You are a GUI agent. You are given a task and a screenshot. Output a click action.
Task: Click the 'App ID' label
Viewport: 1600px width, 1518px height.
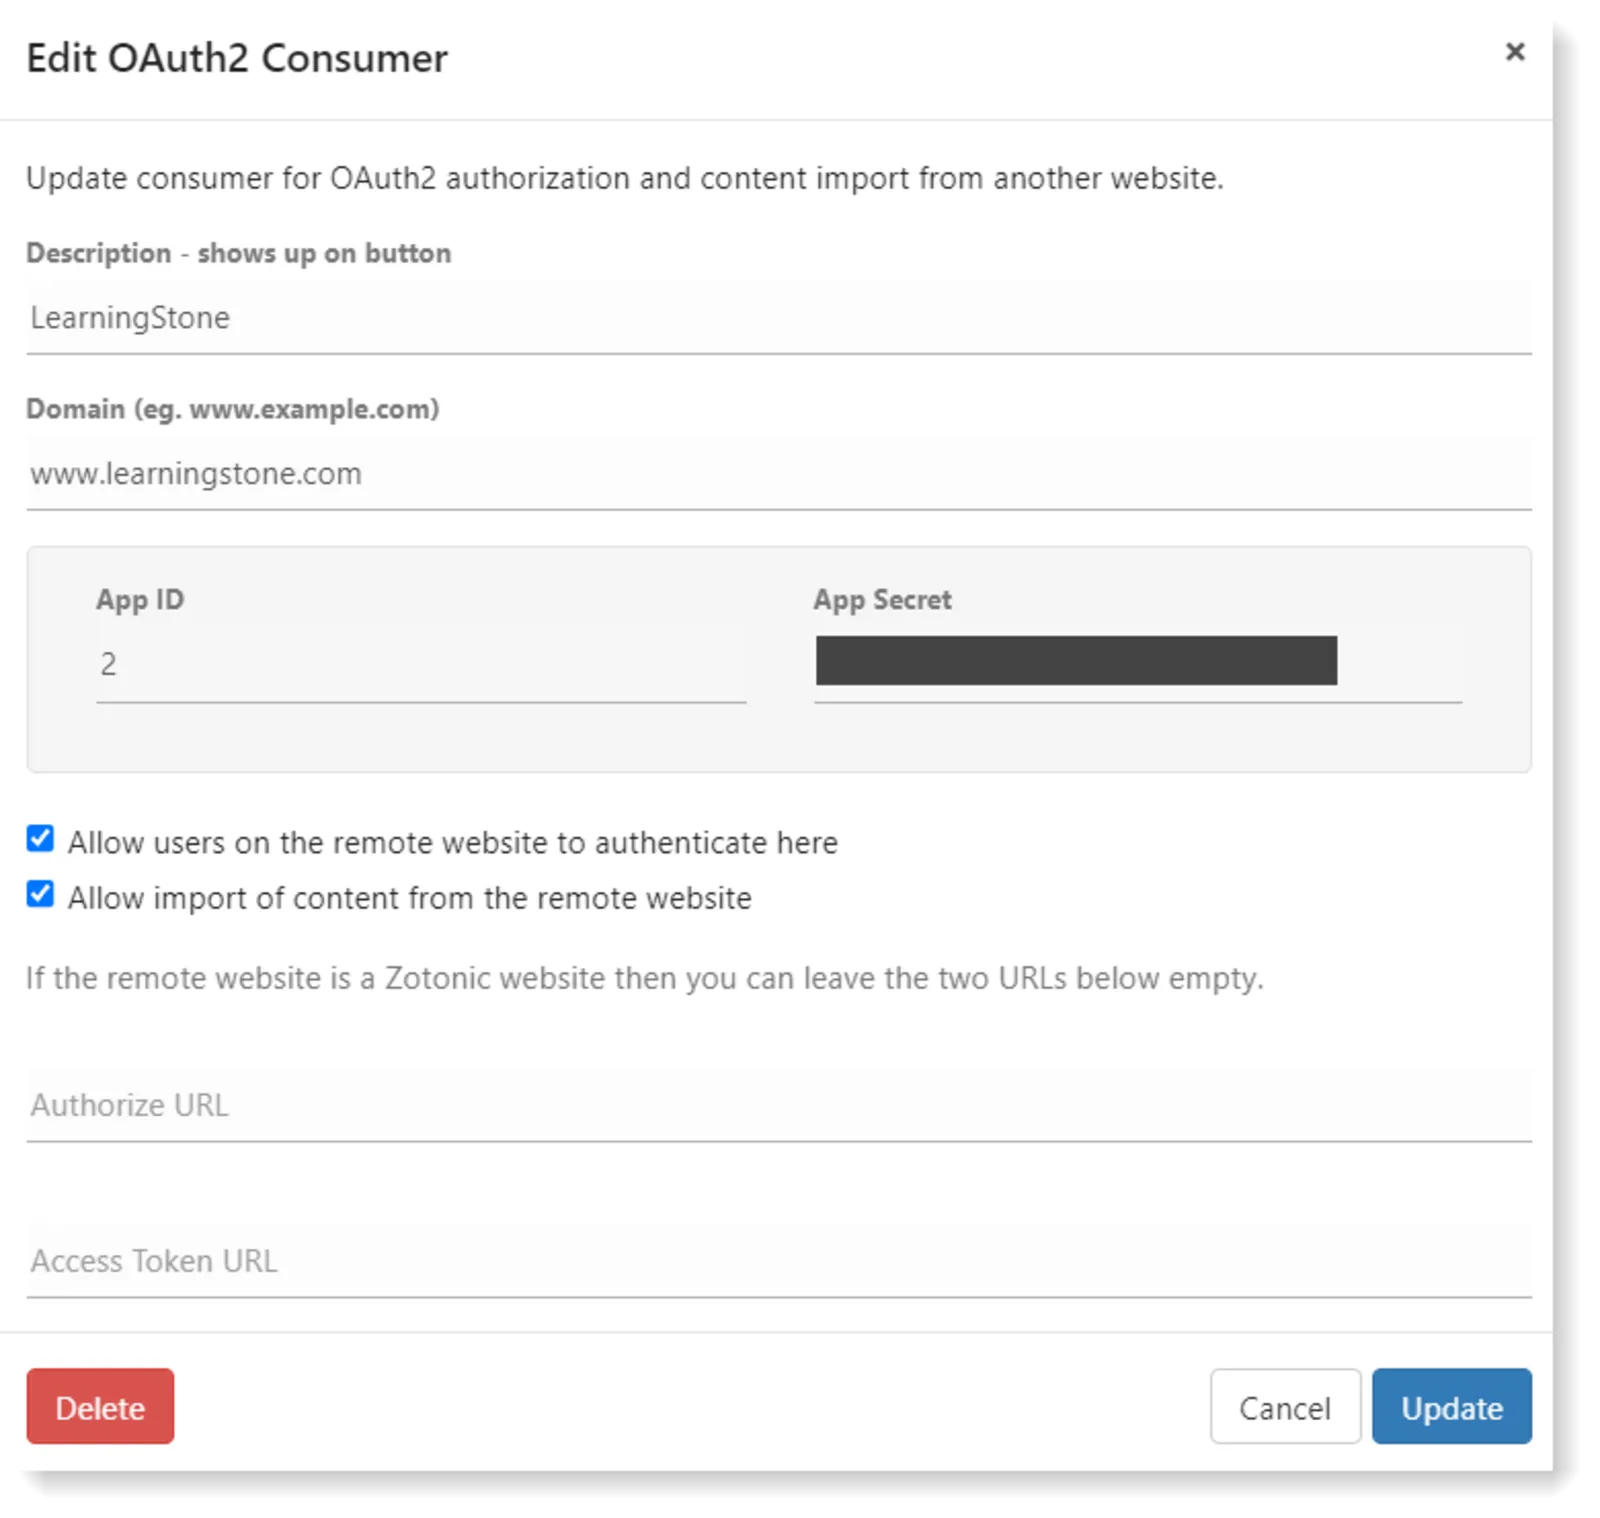140,600
